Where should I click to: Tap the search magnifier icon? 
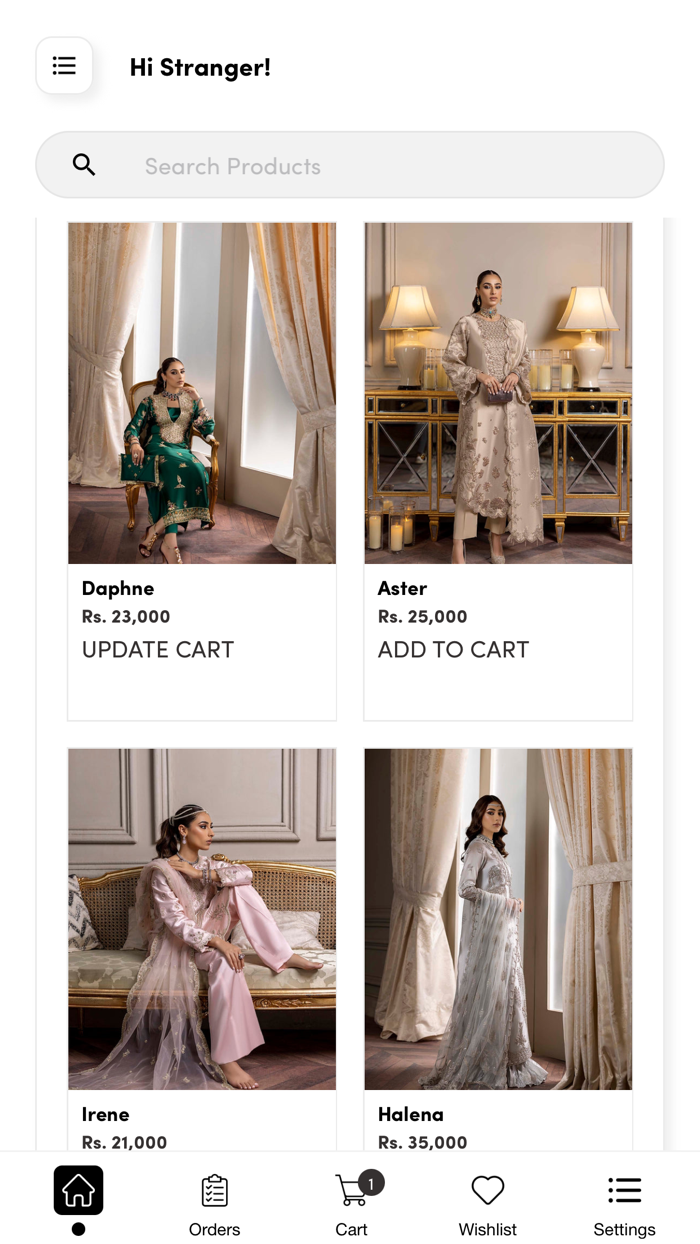[x=84, y=165]
